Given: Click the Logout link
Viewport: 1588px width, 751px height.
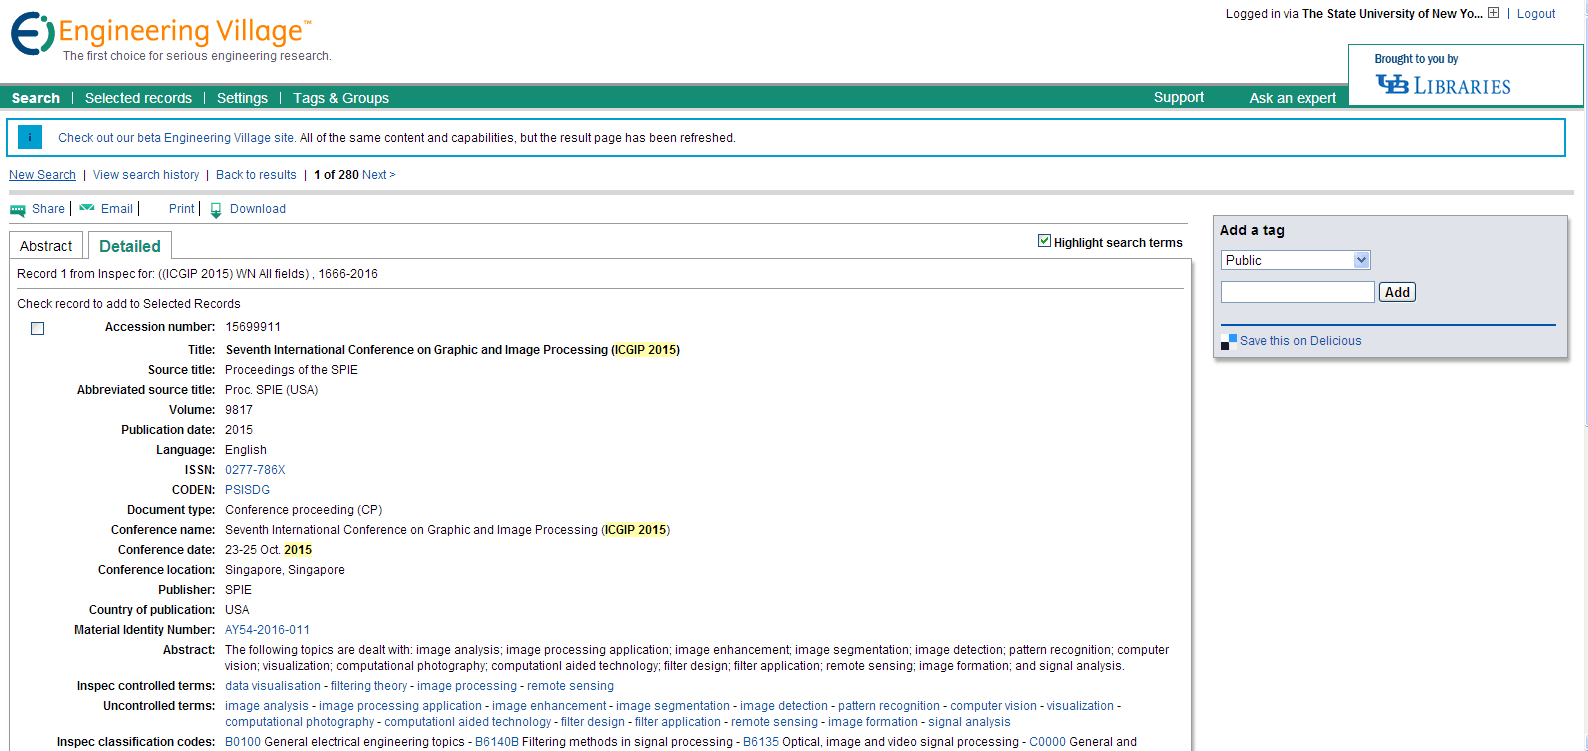Looking at the screenshot, I should coord(1535,14).
